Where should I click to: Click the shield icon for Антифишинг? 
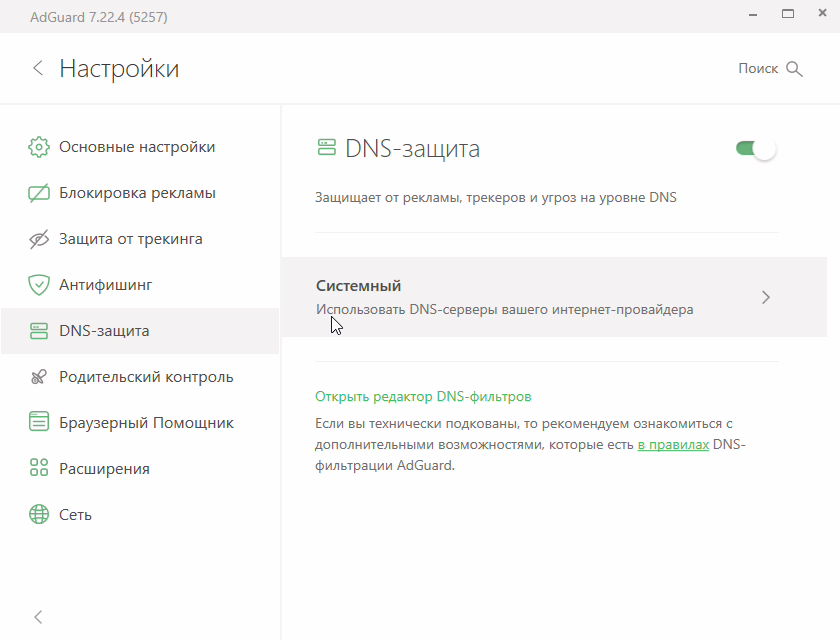tap(39, 285)
